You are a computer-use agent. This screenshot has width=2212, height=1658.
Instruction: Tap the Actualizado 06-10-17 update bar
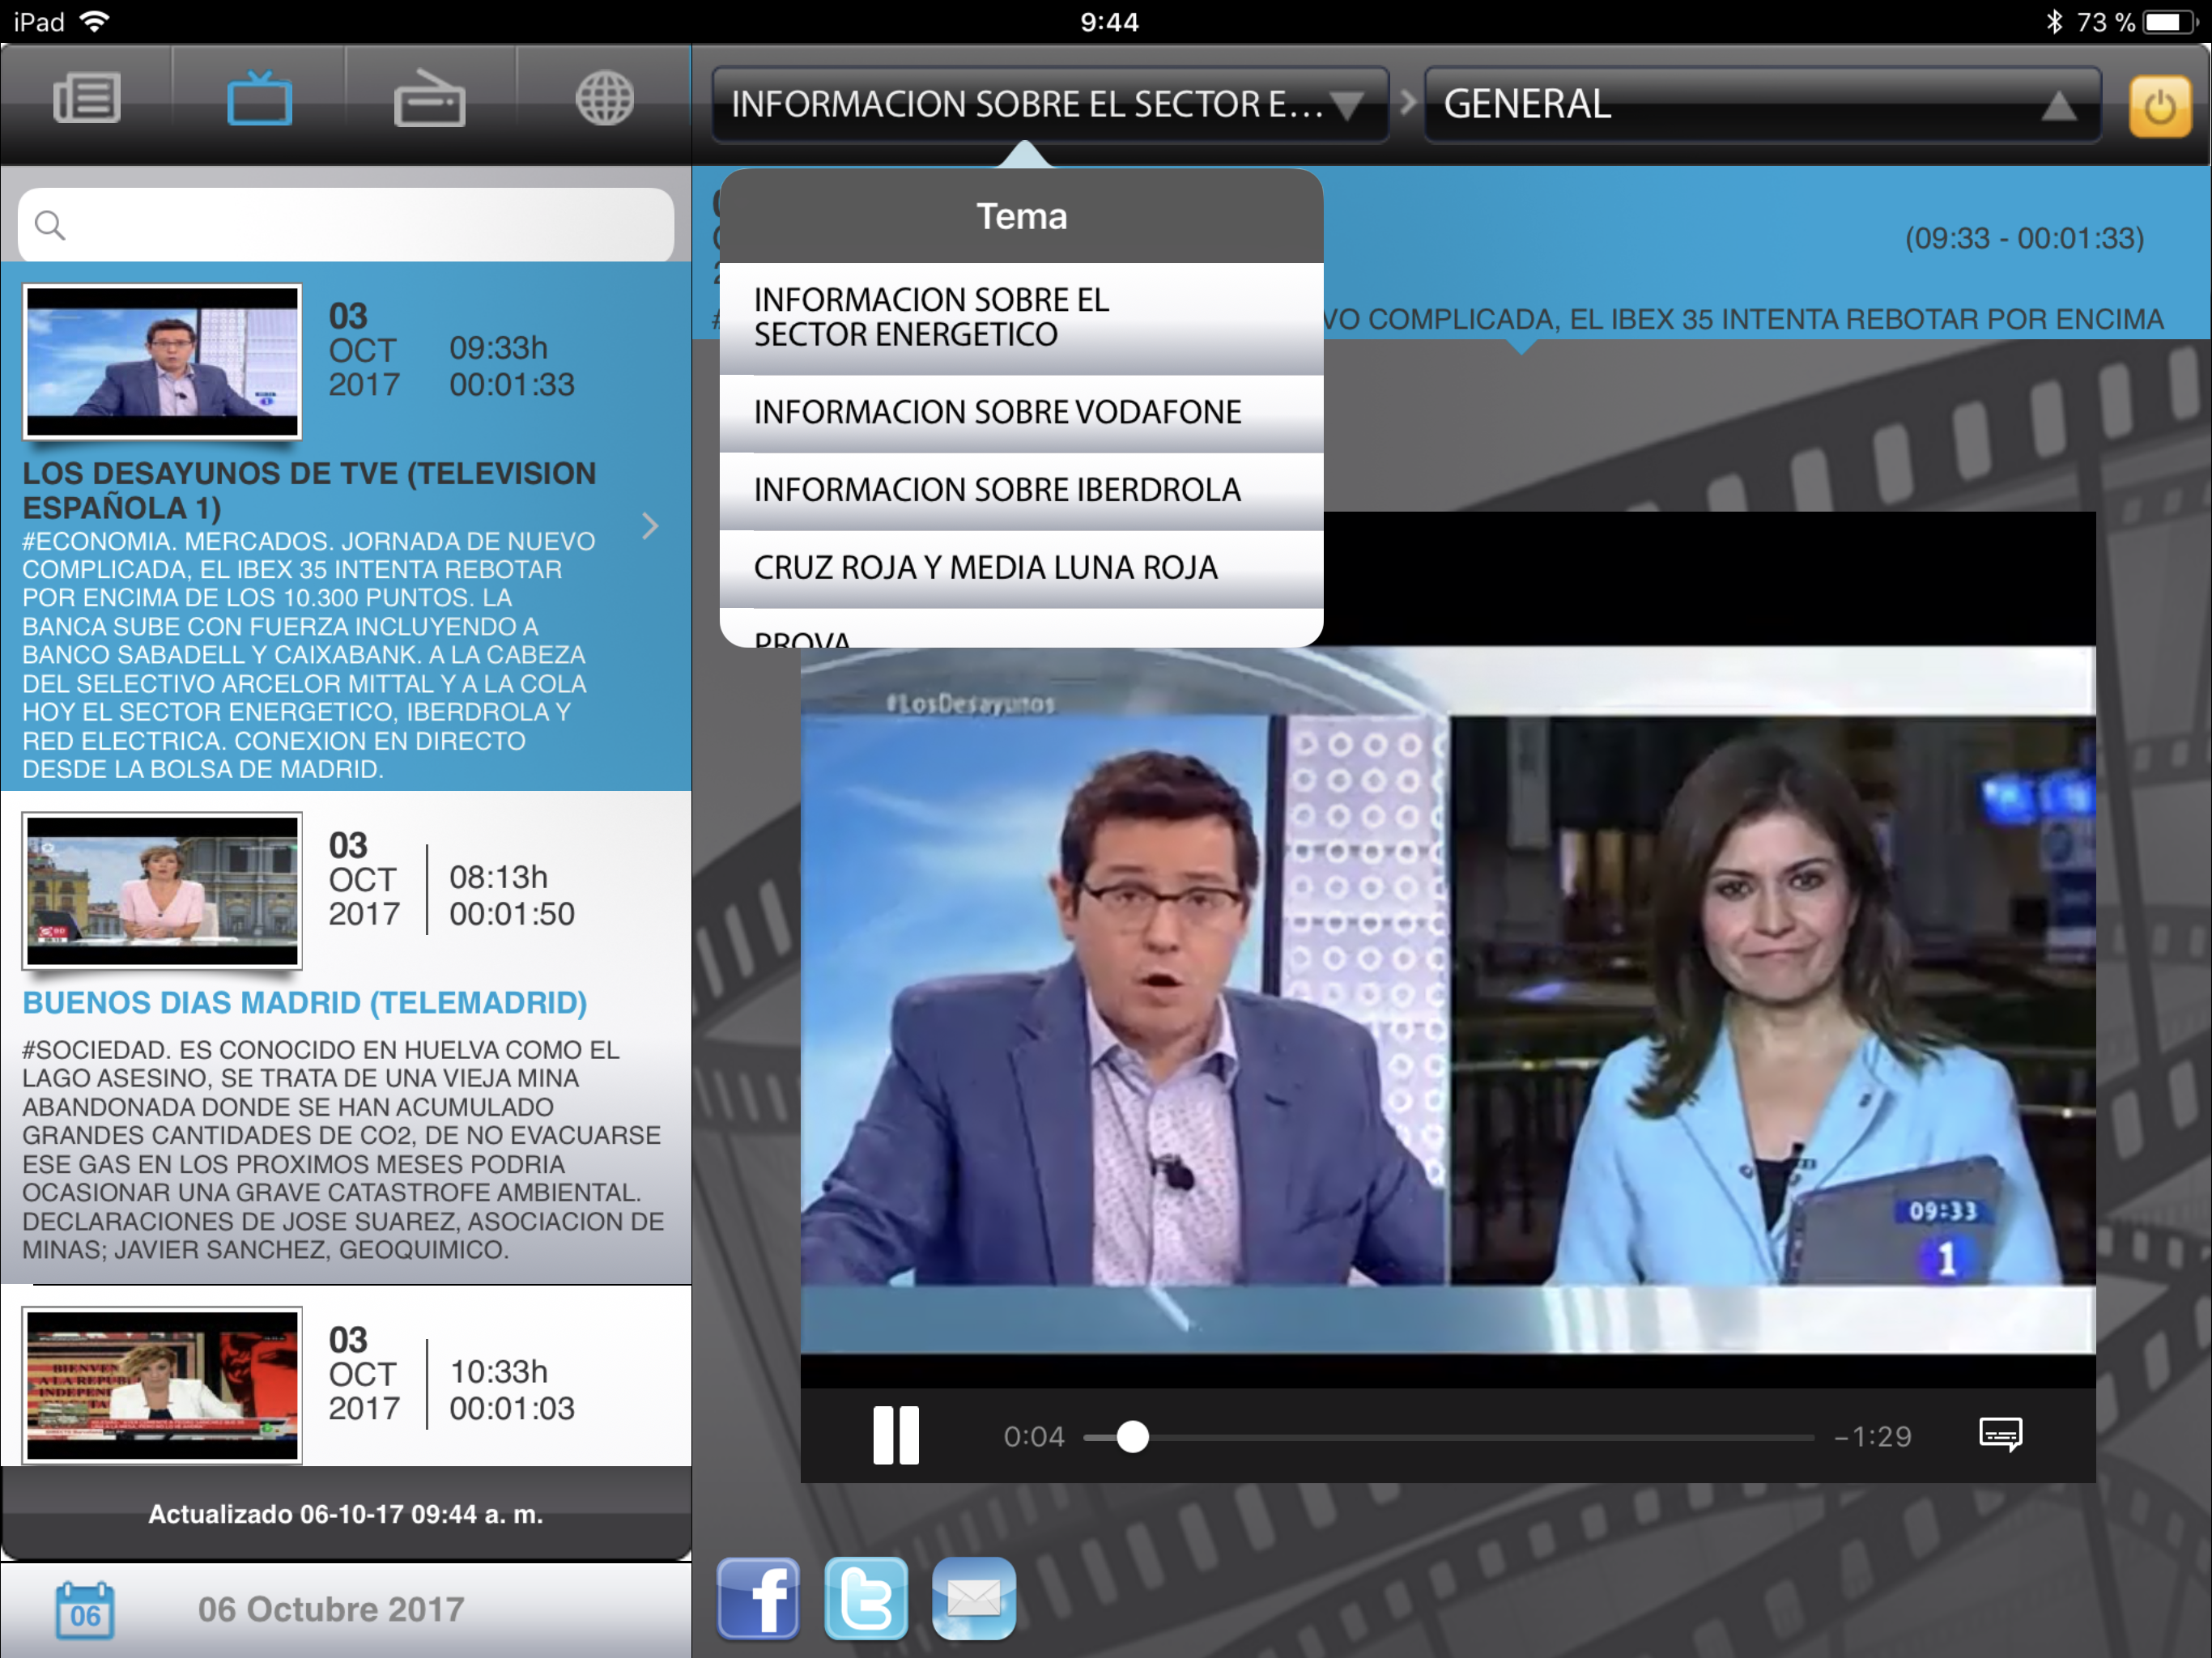pos(346,1514)
